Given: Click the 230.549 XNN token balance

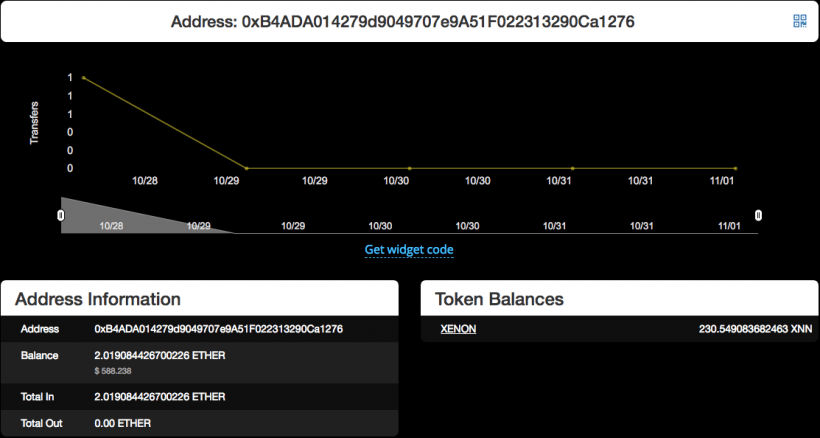Looking at the screenshot, I should coord(754,329).
